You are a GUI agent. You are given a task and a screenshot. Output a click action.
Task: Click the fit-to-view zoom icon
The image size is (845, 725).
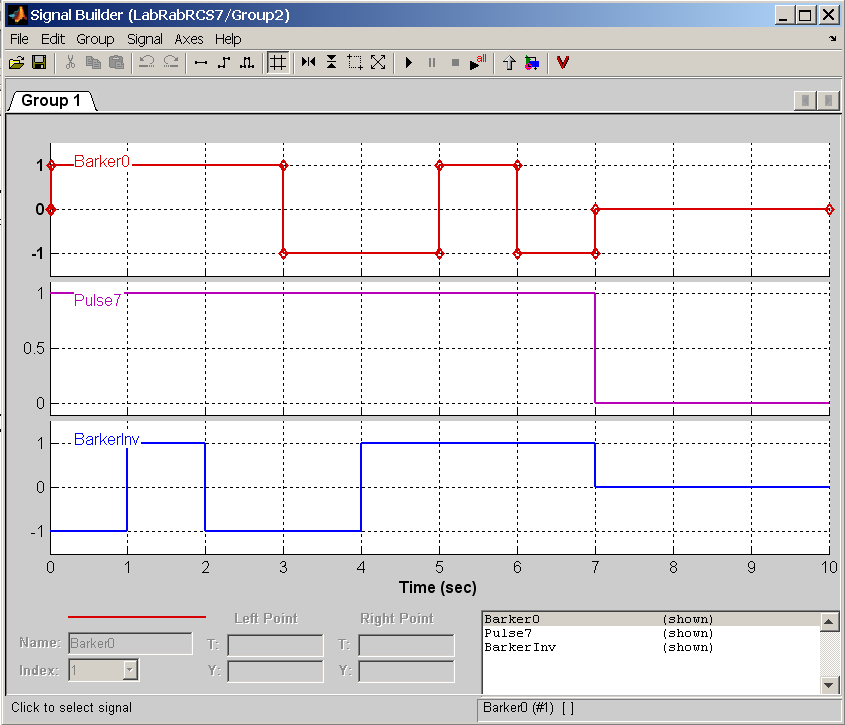(x=378, y=62)
